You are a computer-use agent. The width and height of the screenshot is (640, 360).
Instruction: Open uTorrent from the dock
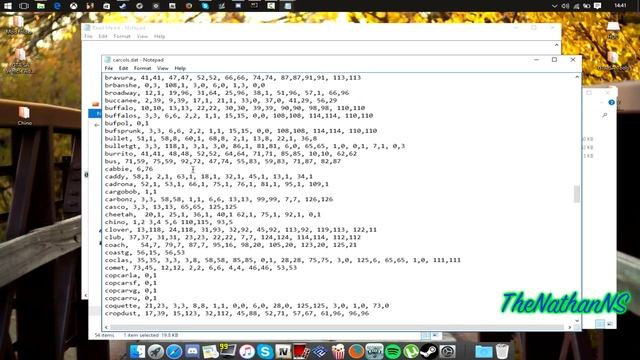pyautogui.click(x=411, y=351)
